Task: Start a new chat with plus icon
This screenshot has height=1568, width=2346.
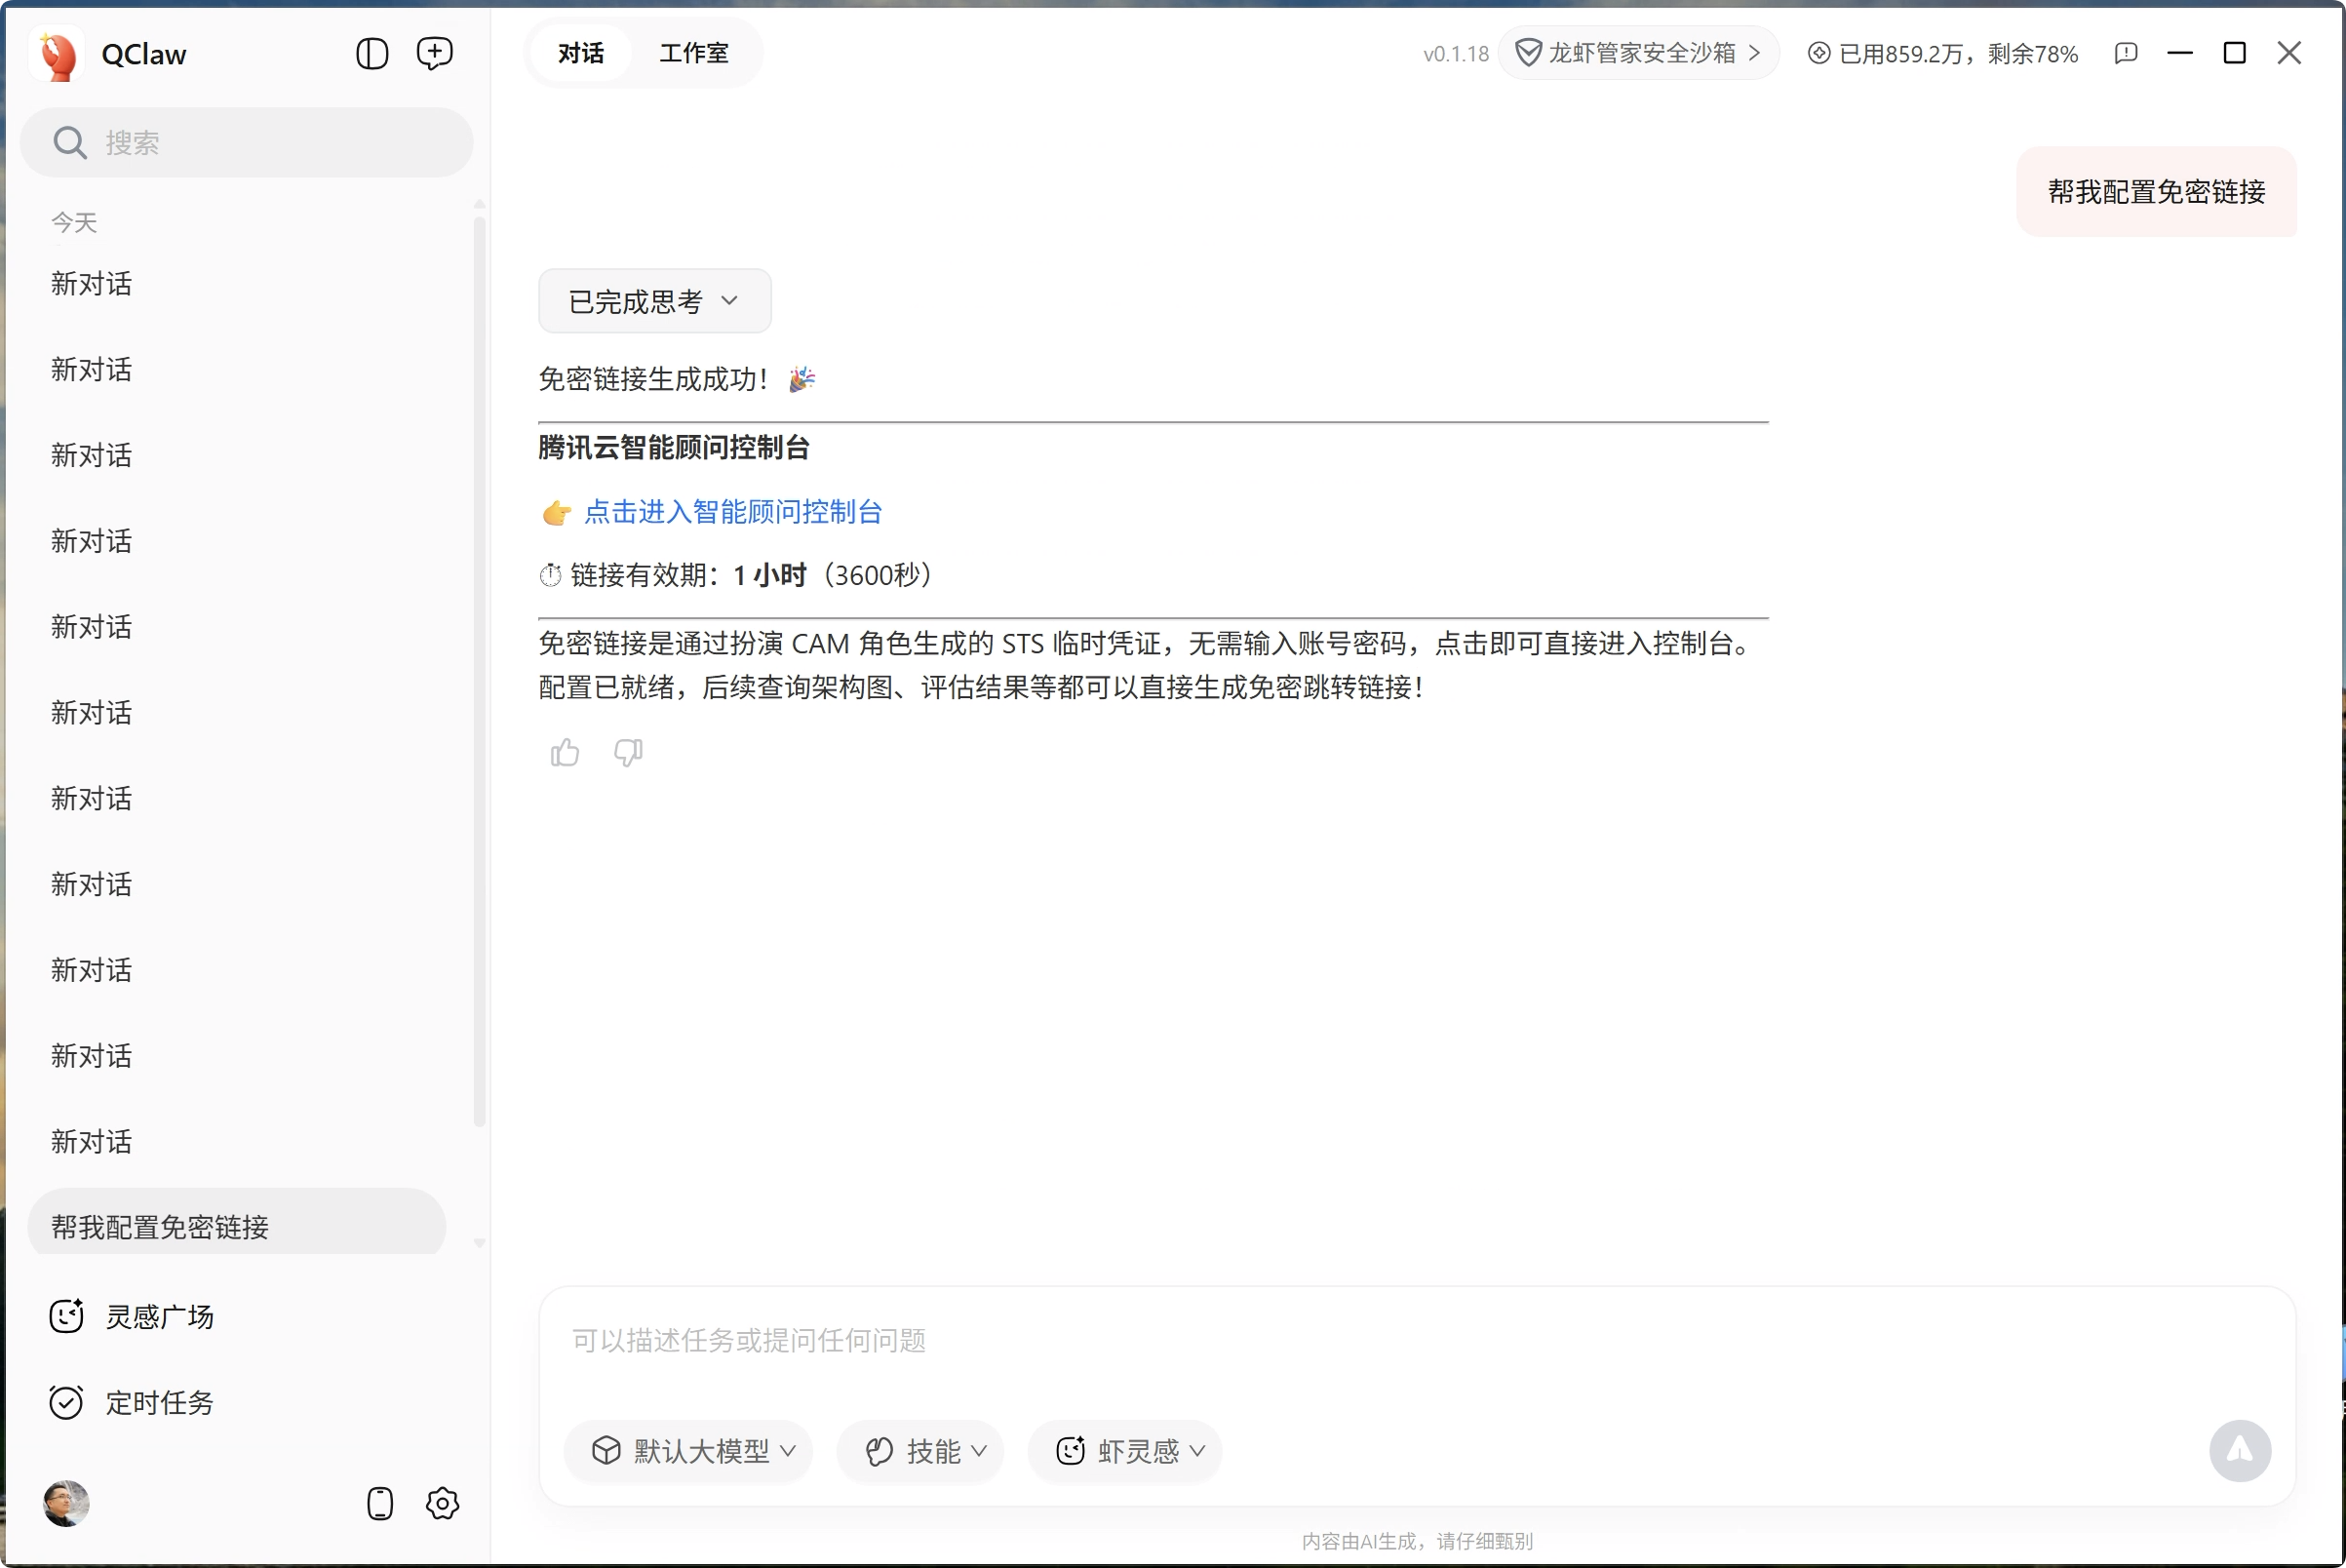Action: [434, 54]
